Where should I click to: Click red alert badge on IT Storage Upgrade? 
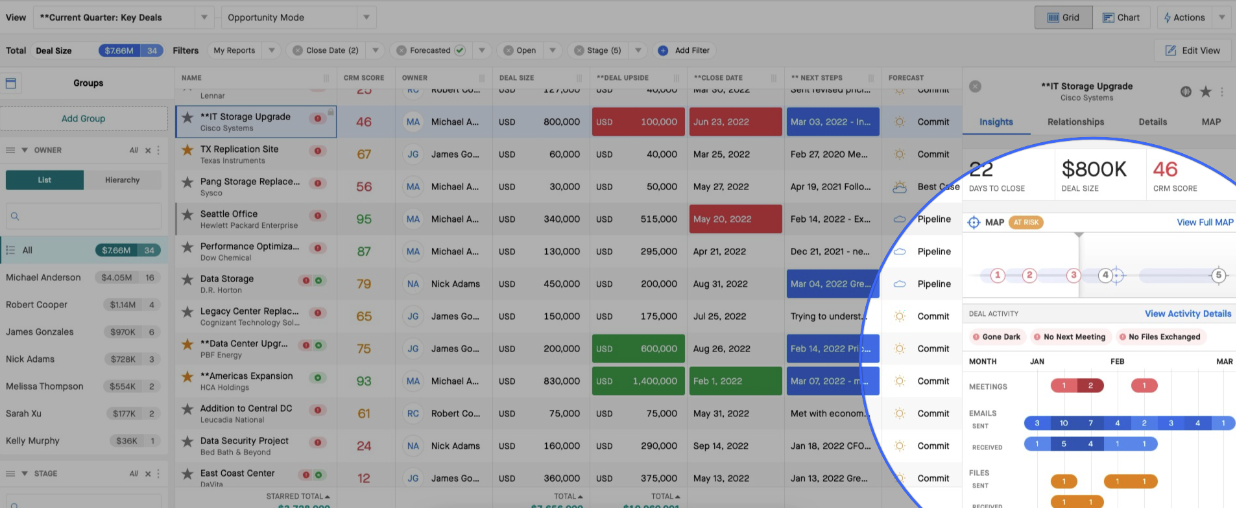tap(318, 118)
